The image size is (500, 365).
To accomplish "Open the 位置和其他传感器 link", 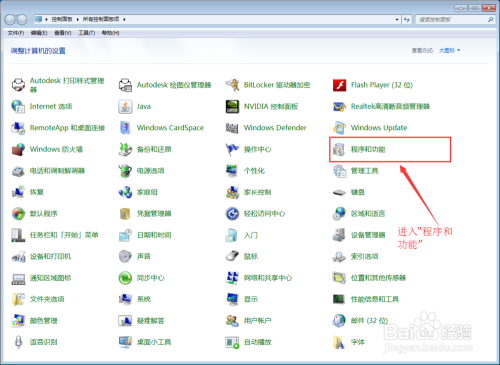I will (378, 278).
